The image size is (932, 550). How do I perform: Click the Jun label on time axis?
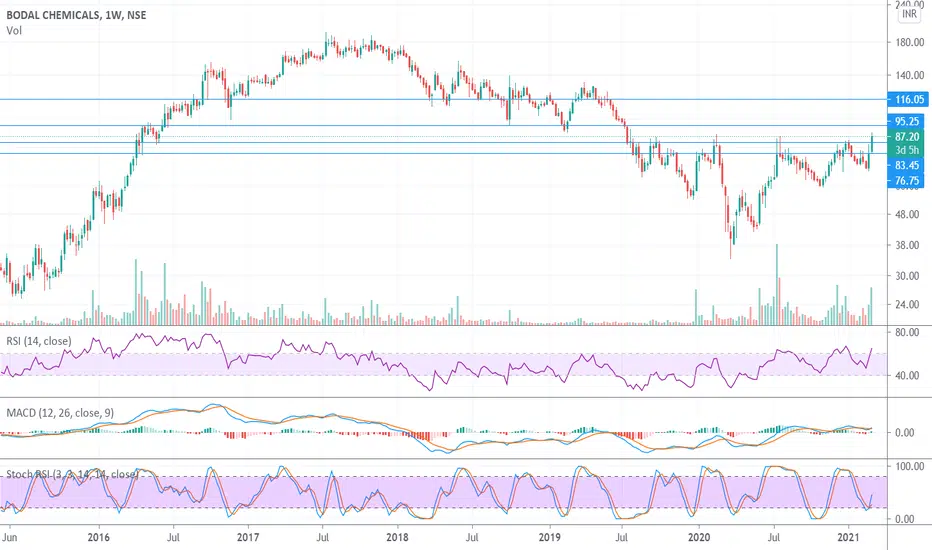pyautogui.click(x=9, y=538)
